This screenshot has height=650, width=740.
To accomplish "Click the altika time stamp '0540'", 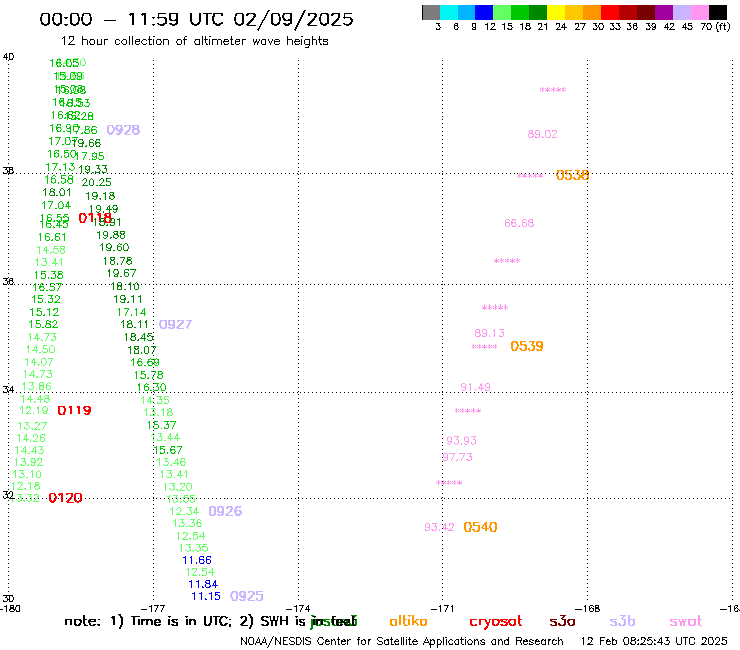I will (x=480, y=527).
